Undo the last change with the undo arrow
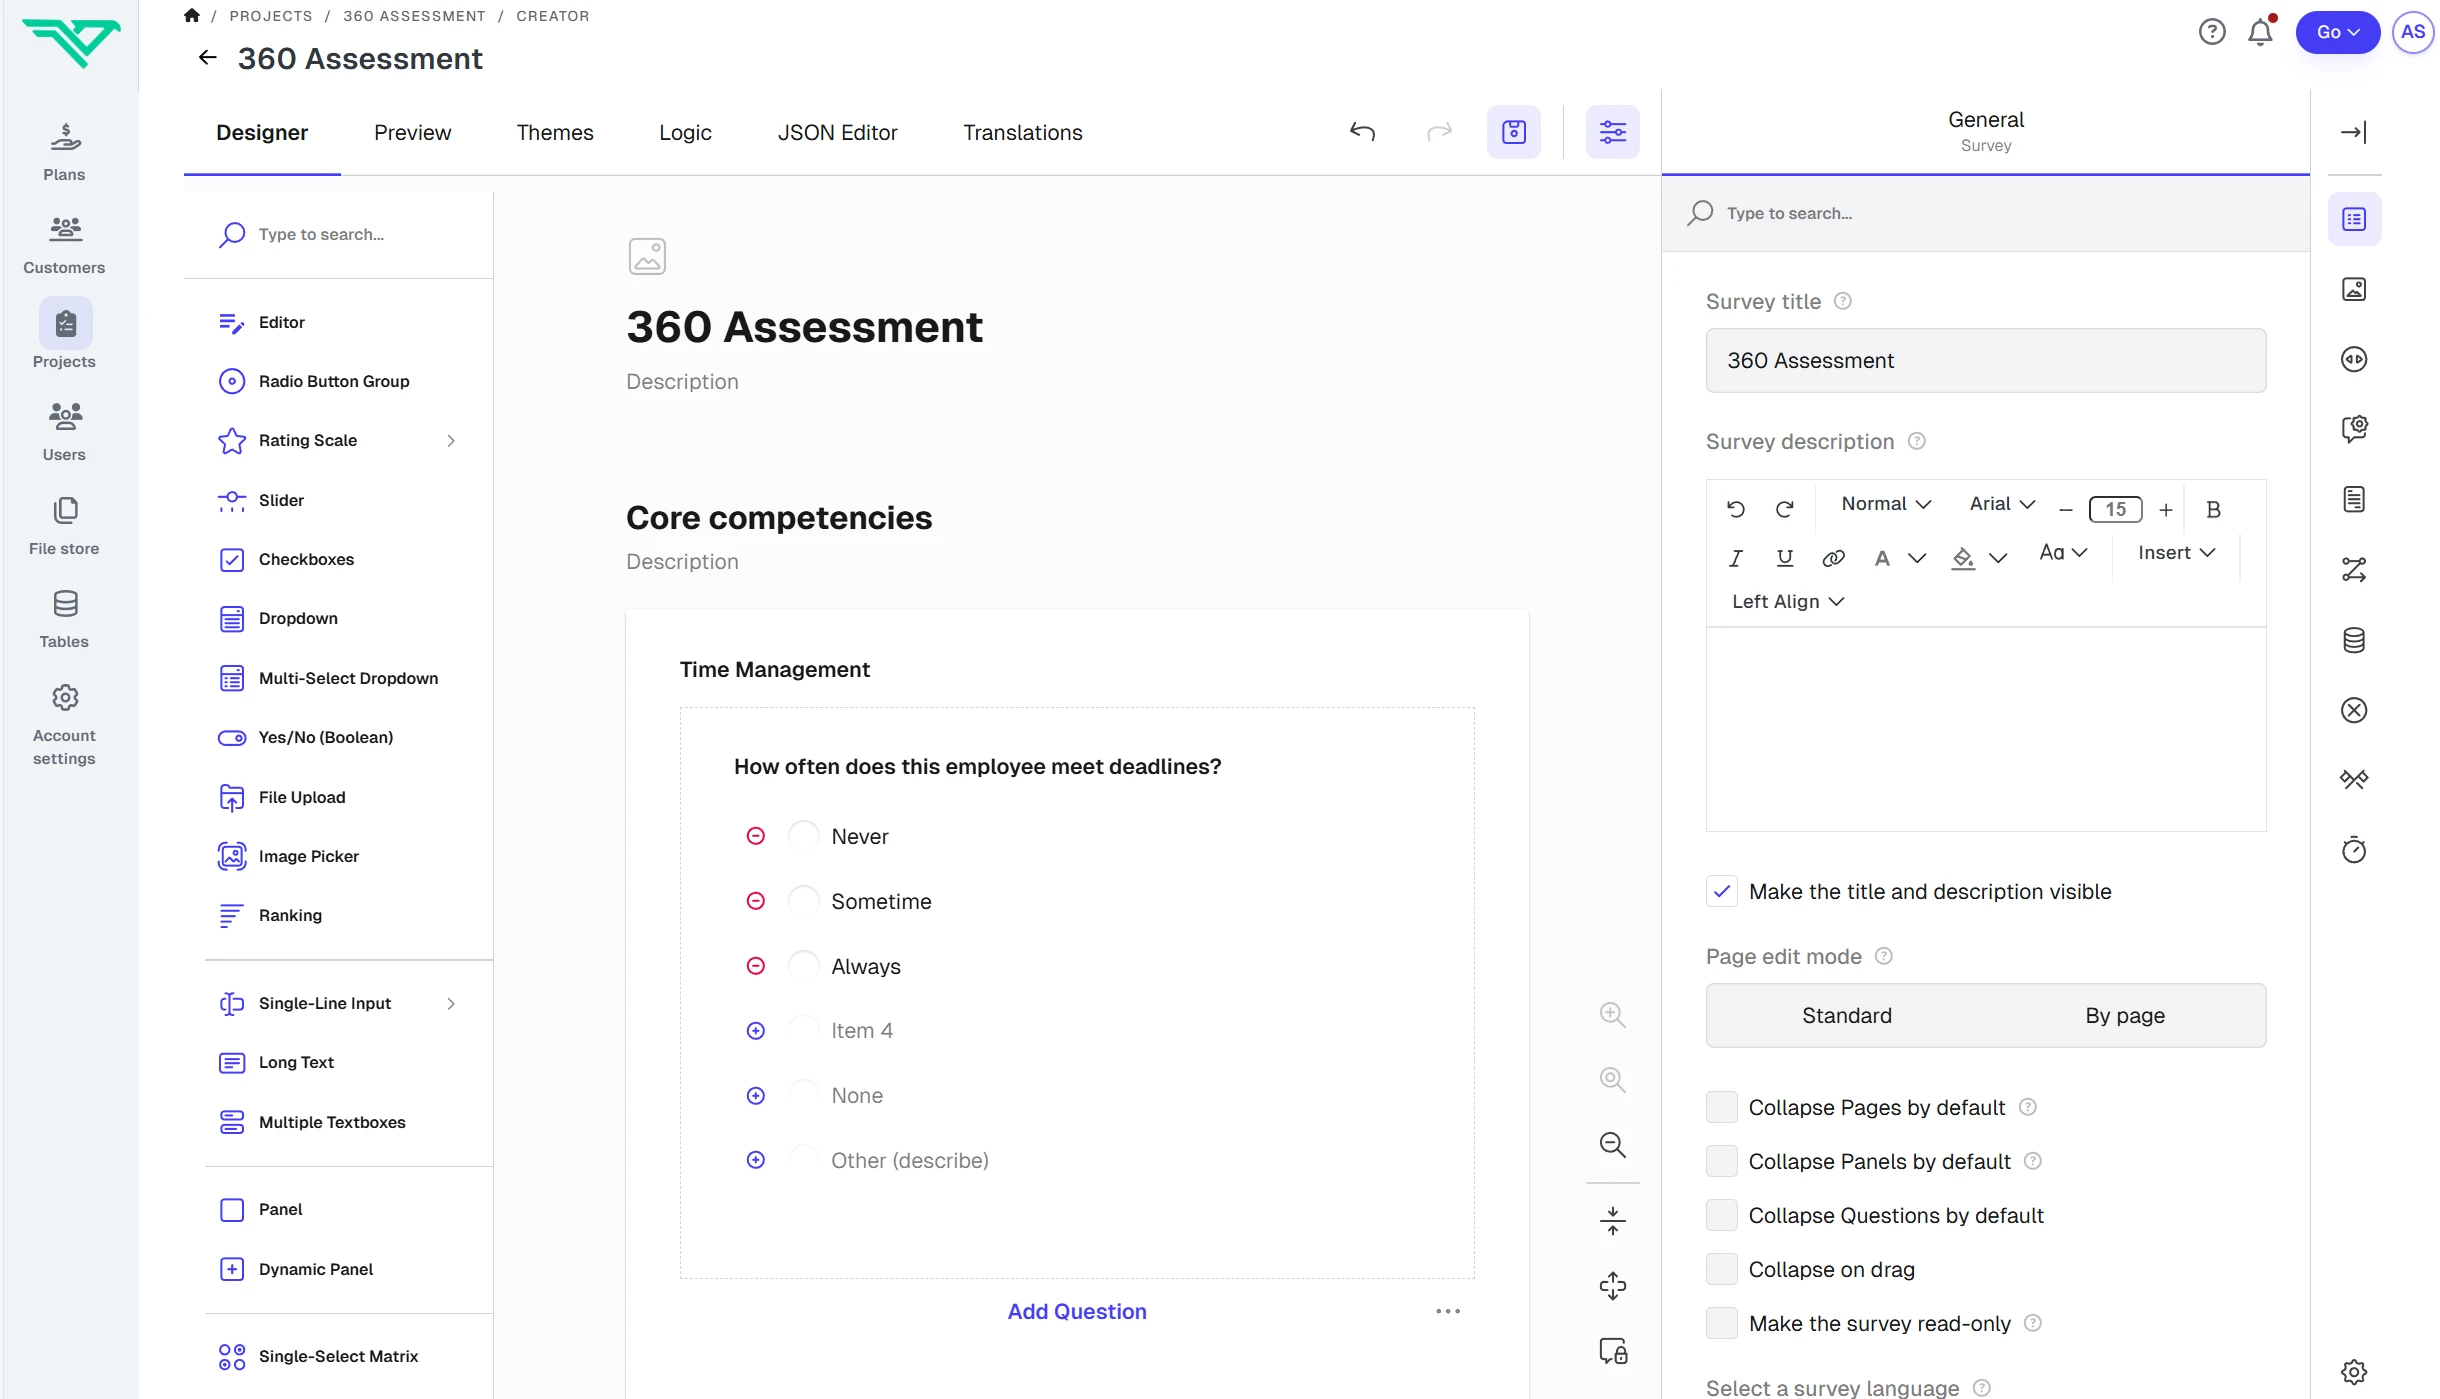This screenshot has width=2440, height=1399. pos(1363,131)
